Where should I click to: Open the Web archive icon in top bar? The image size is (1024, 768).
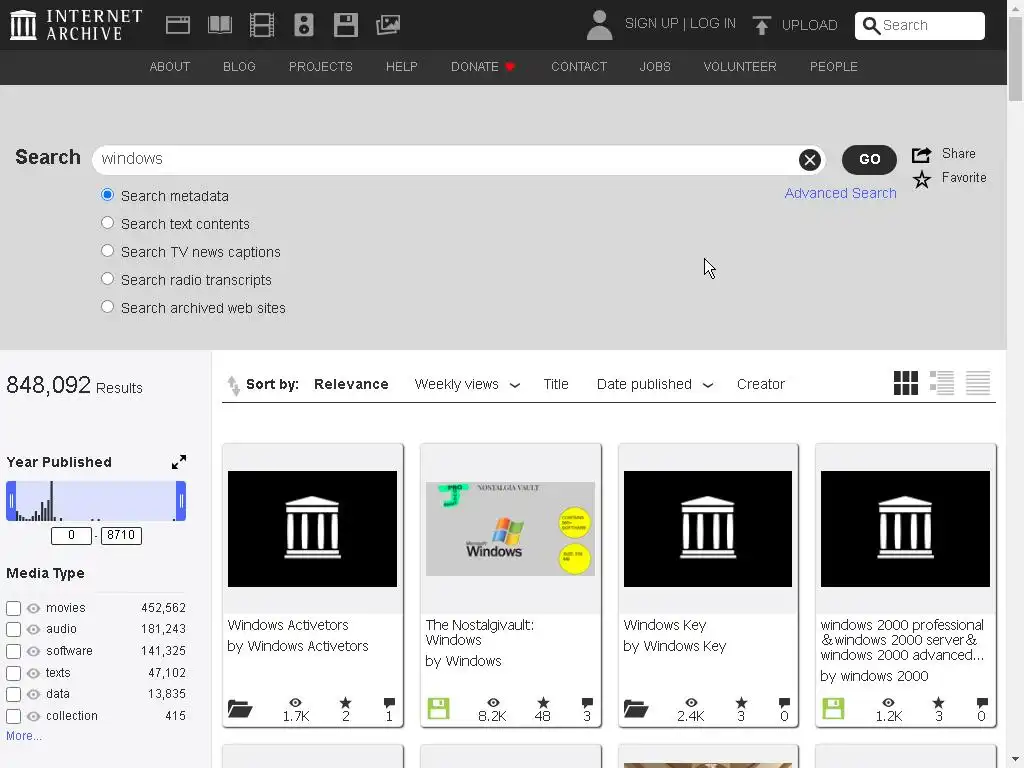[x=178, y=25]
